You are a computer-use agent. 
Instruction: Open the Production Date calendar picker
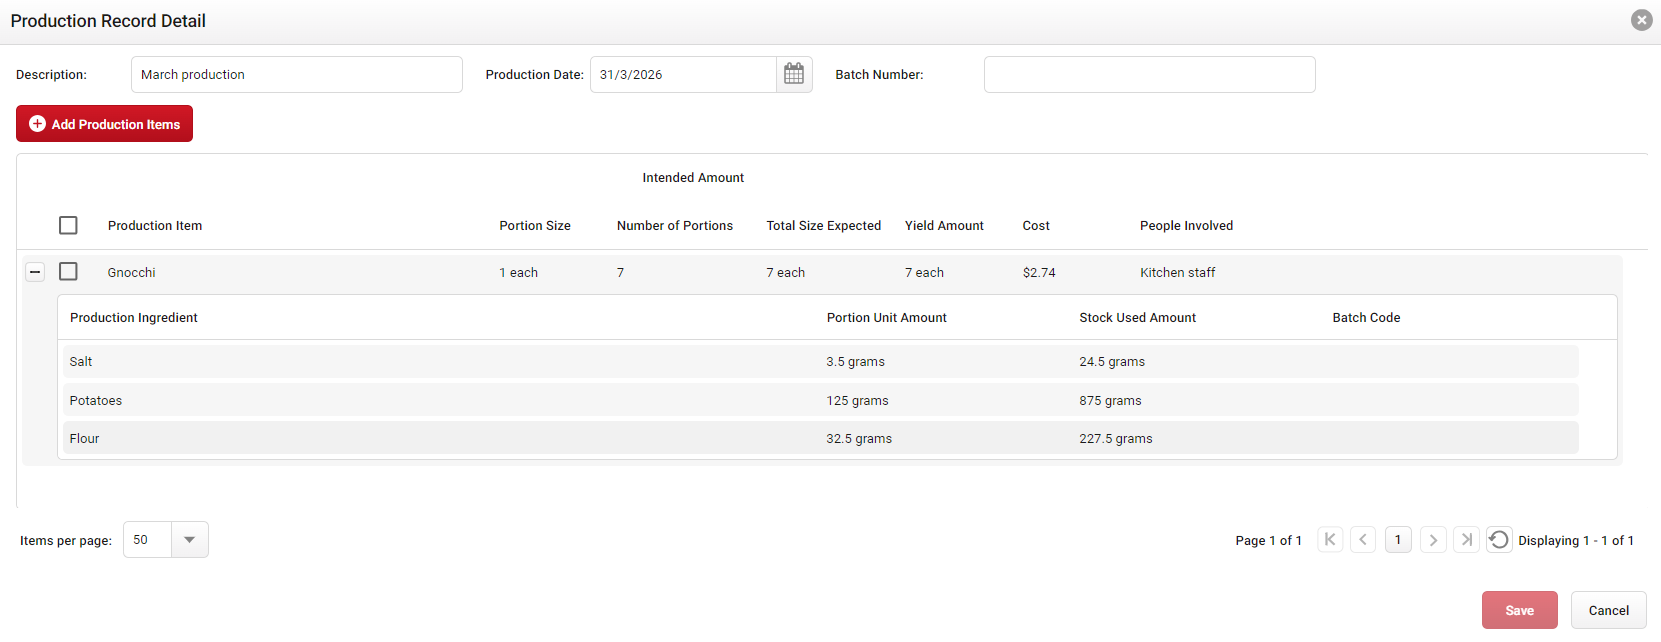(794, 74)
